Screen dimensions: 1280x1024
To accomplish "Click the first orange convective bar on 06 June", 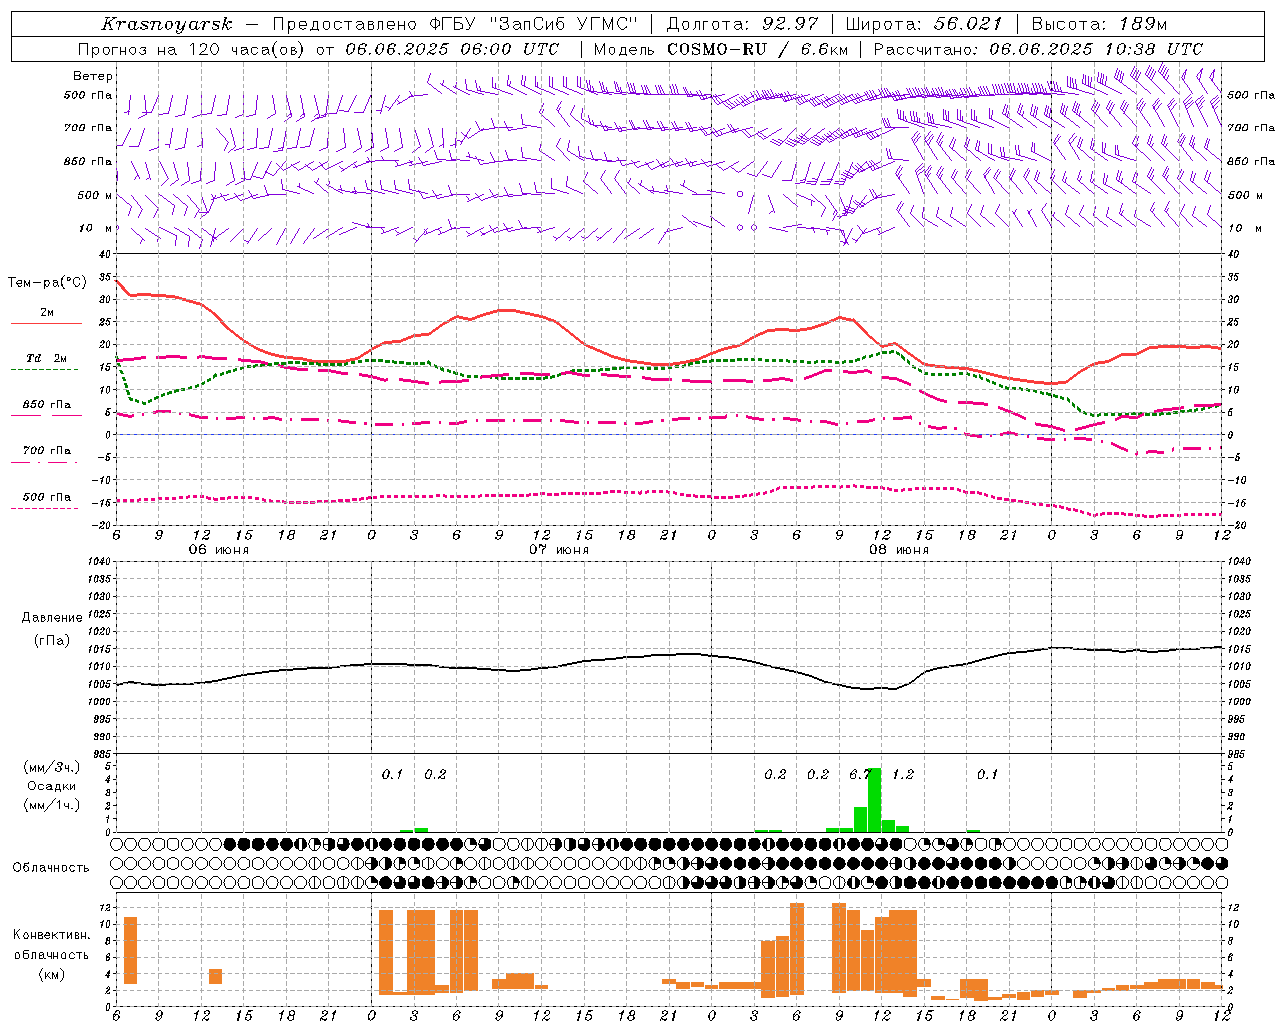I will tap(130, 950).
